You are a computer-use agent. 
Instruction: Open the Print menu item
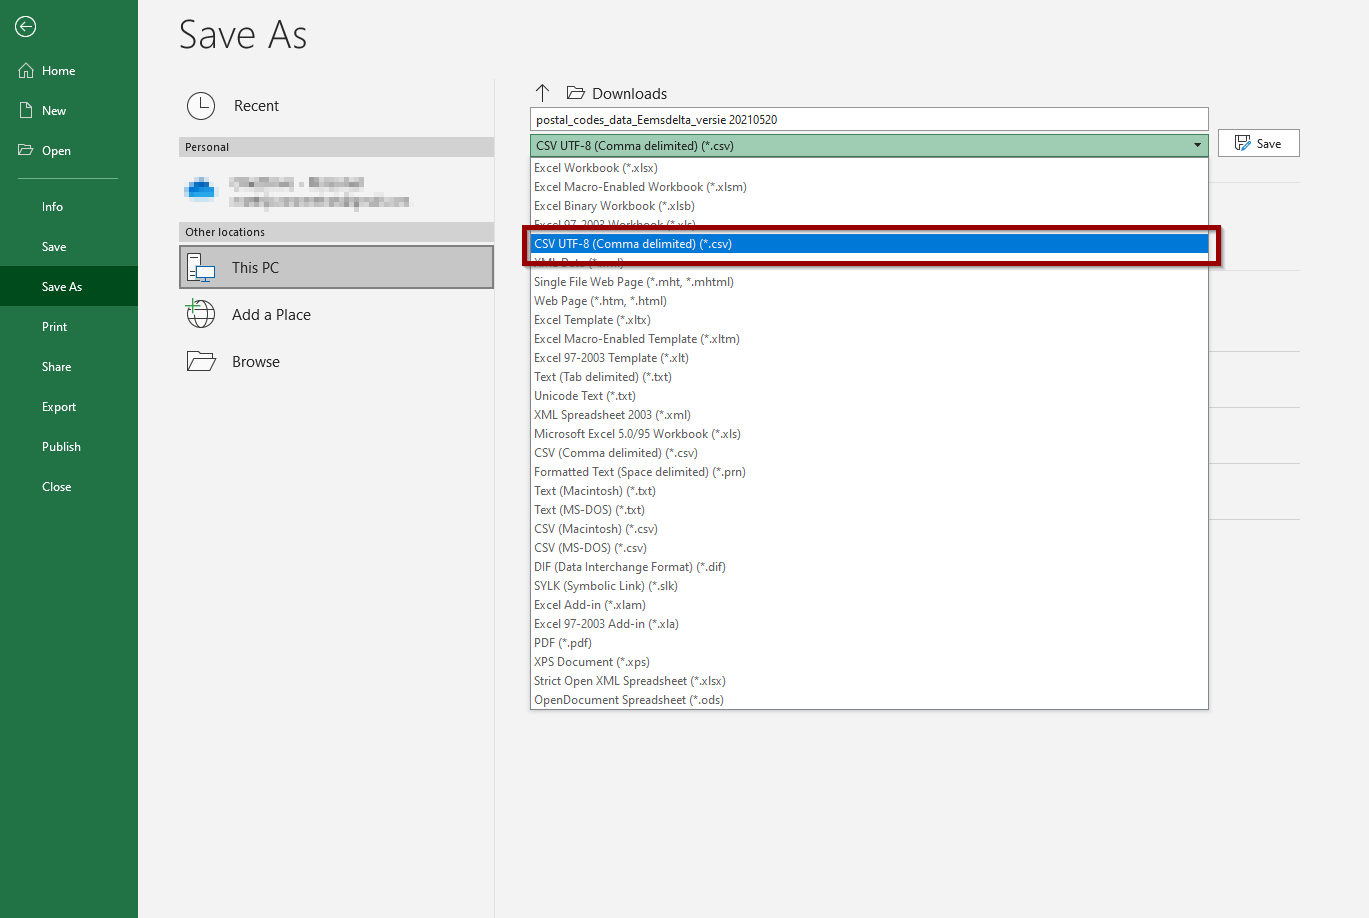[55, 327]
